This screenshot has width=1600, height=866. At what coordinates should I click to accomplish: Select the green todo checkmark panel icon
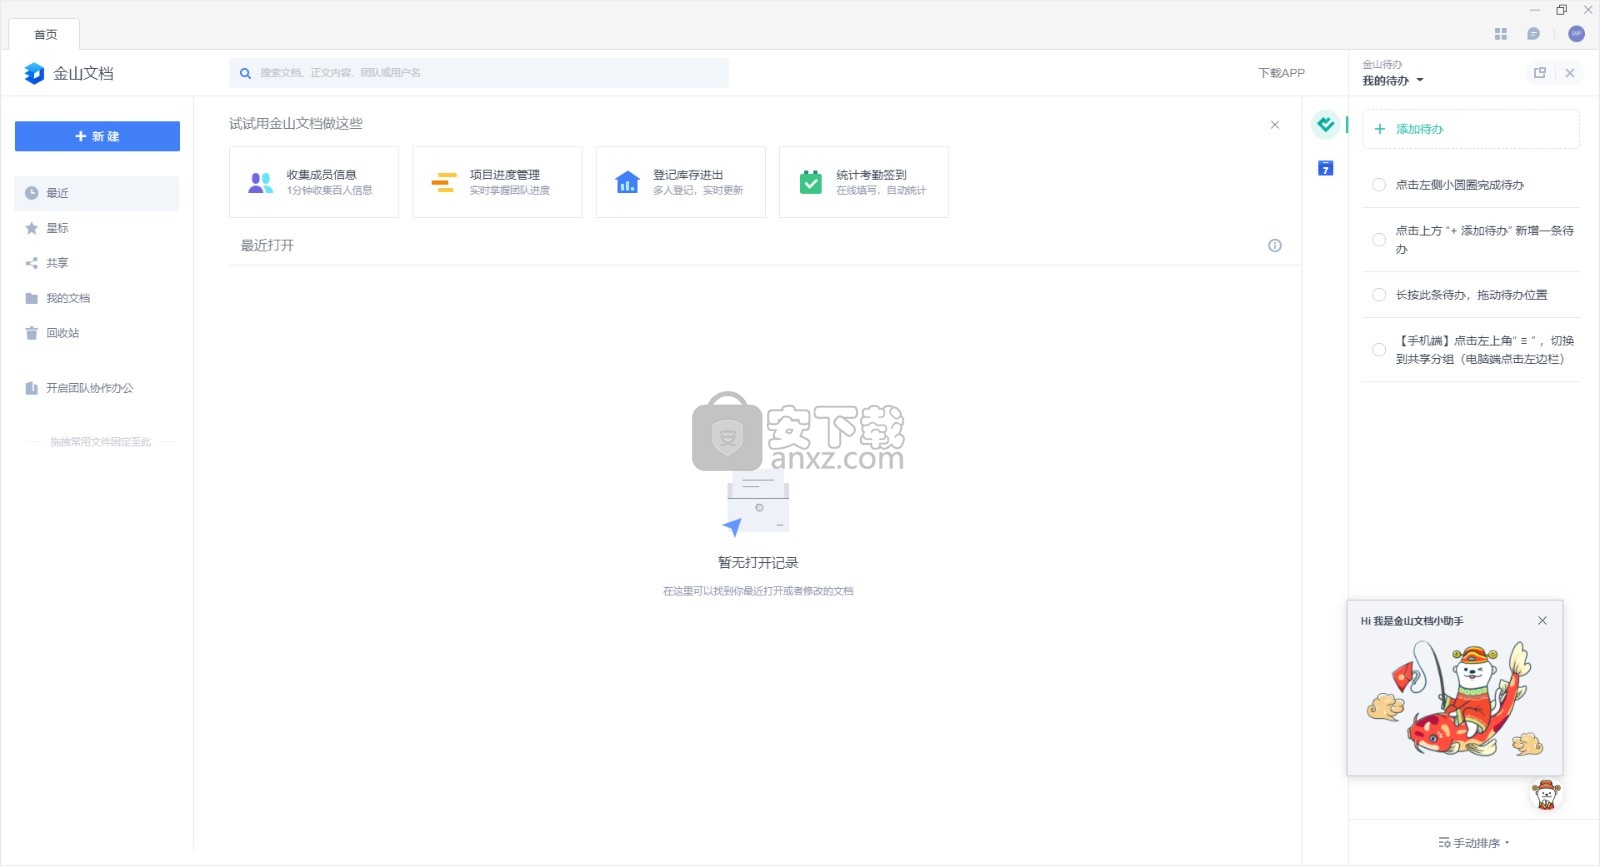tap(1325, 125)
